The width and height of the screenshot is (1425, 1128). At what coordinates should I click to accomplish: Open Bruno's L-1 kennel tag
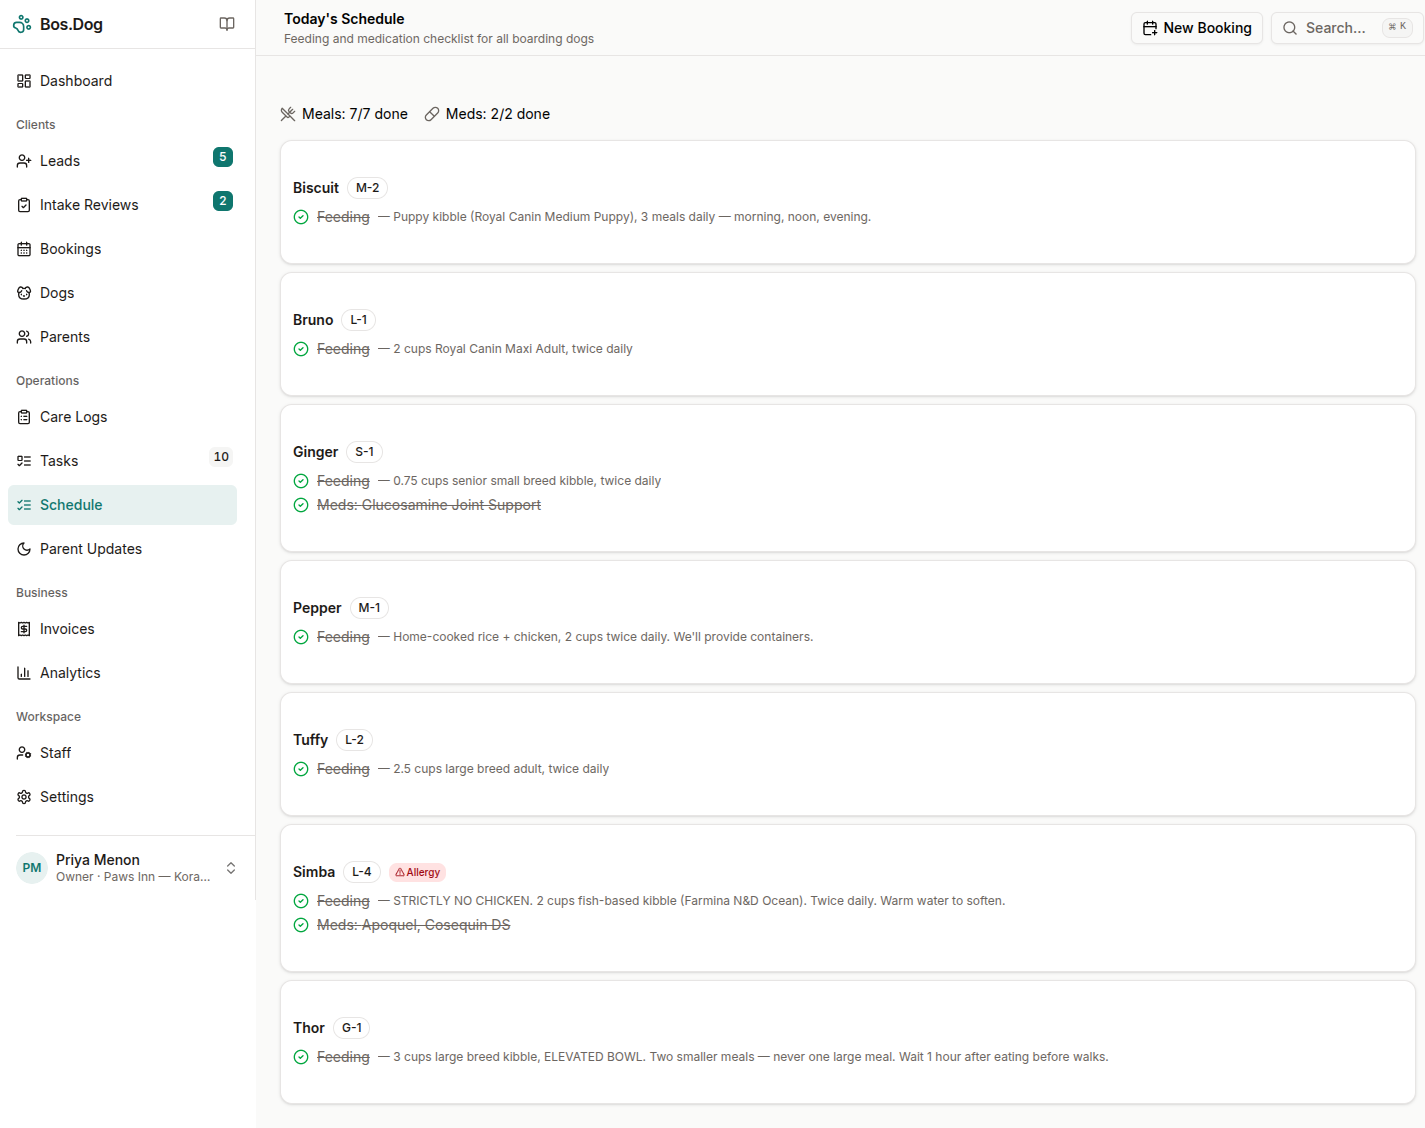[358, 319]
